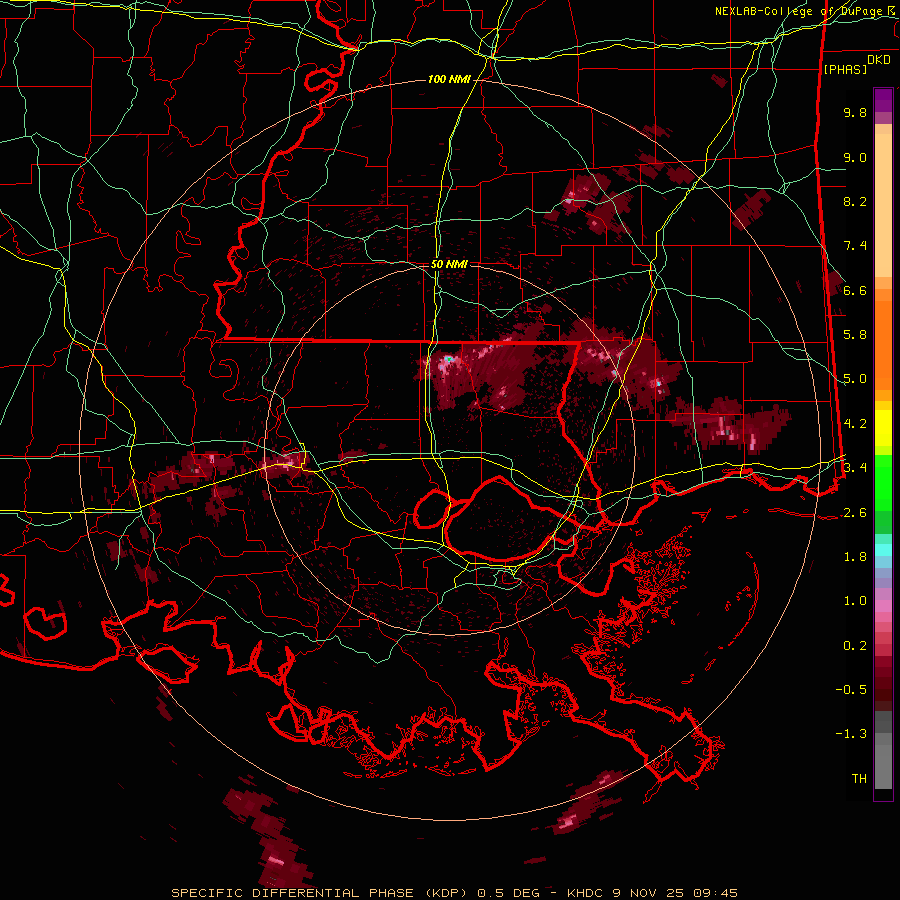
Task: Click the 8.2 value on the color scale
Action: tap(855, 201)
